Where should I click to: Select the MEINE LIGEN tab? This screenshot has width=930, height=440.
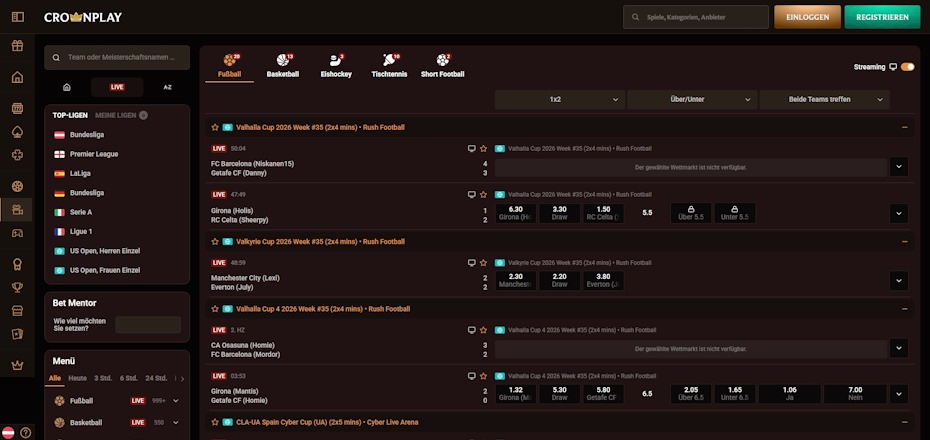[x=116, y=115]
